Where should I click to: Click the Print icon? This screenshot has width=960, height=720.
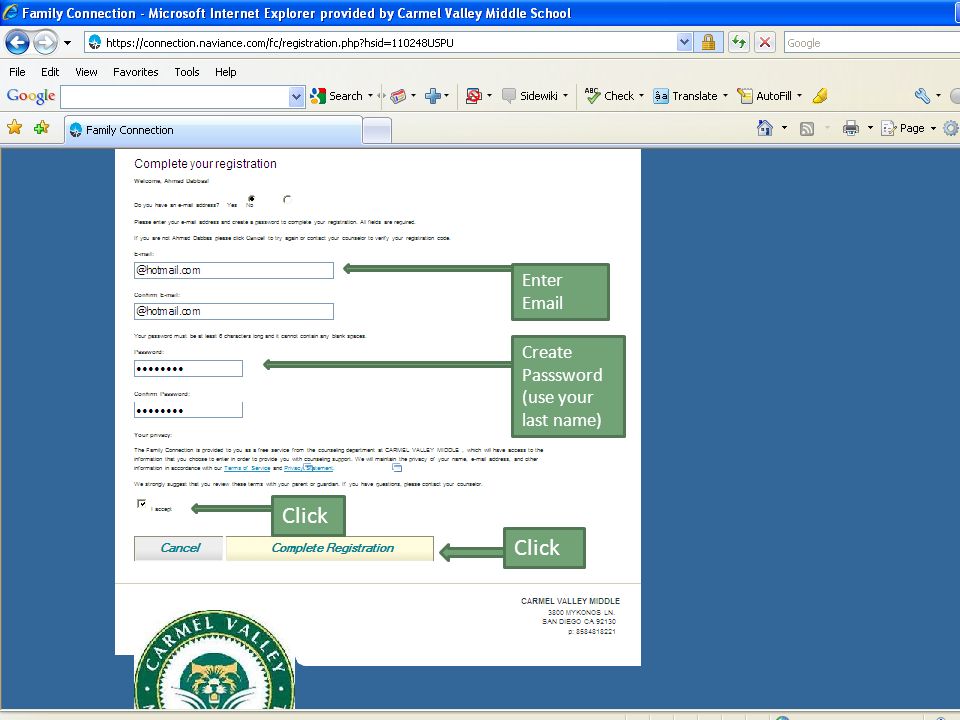(850, 128)
